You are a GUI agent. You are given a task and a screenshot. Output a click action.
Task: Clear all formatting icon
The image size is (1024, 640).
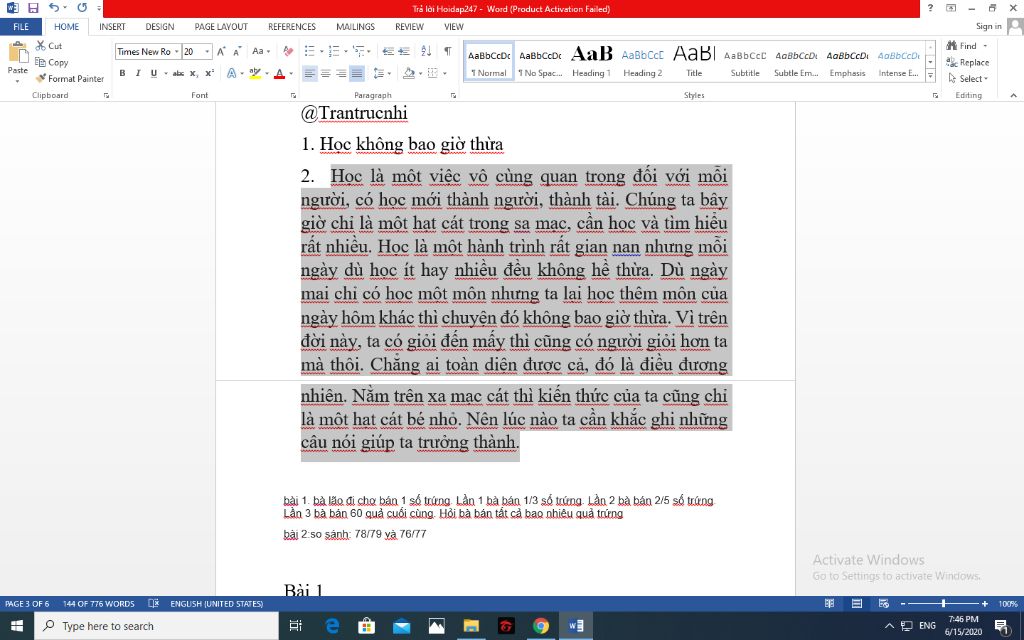(x=288, y=52)
